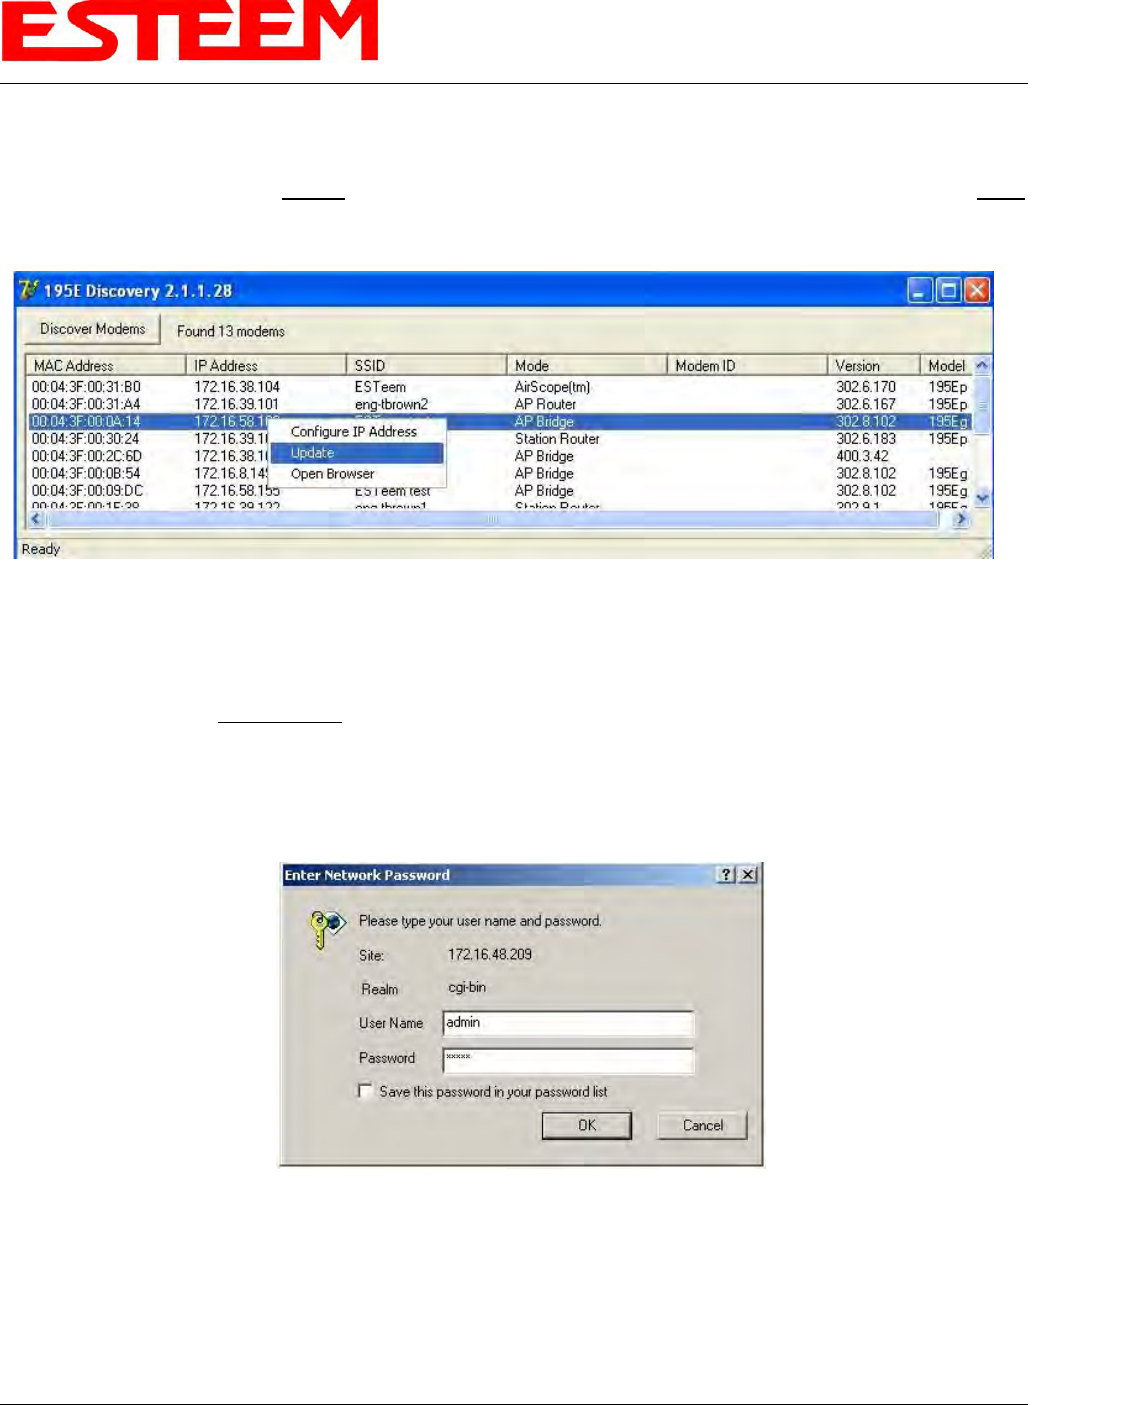Sort by IP Address column header
Viewport: 1126px width, 1405px height.
(x=266, y=365)
